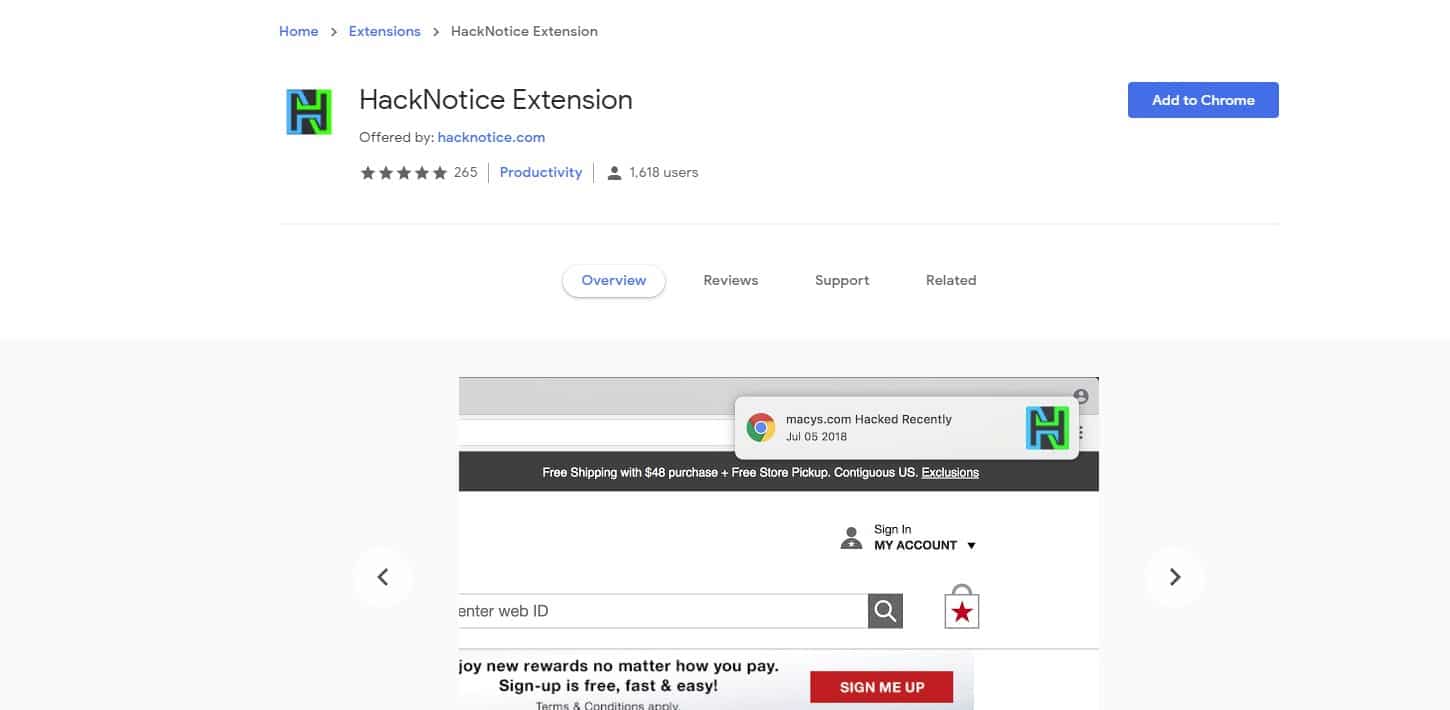This screenshot has width=1450, height=710.
Task: Switch to the Reviews tab
Action: point(730,281)
